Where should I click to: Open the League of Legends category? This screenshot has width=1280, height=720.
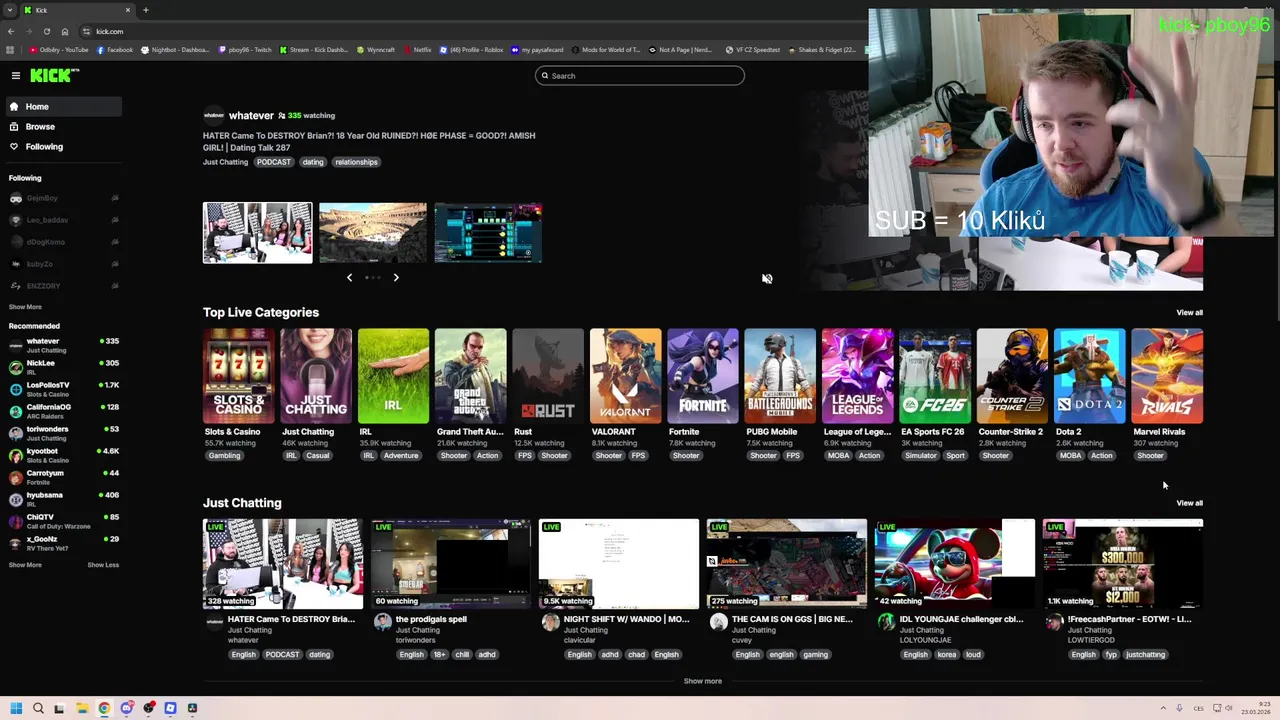[x=858, y=376]
